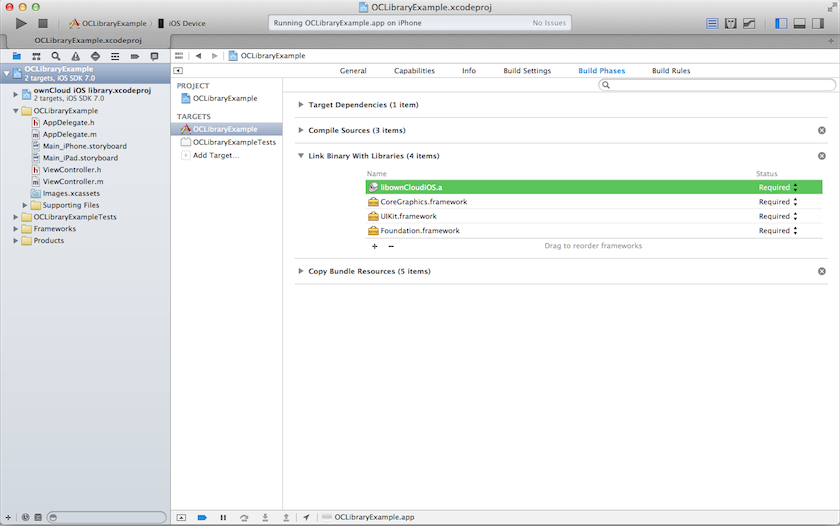Toggle the Utilities pane visibility

[x=819, y=23]
